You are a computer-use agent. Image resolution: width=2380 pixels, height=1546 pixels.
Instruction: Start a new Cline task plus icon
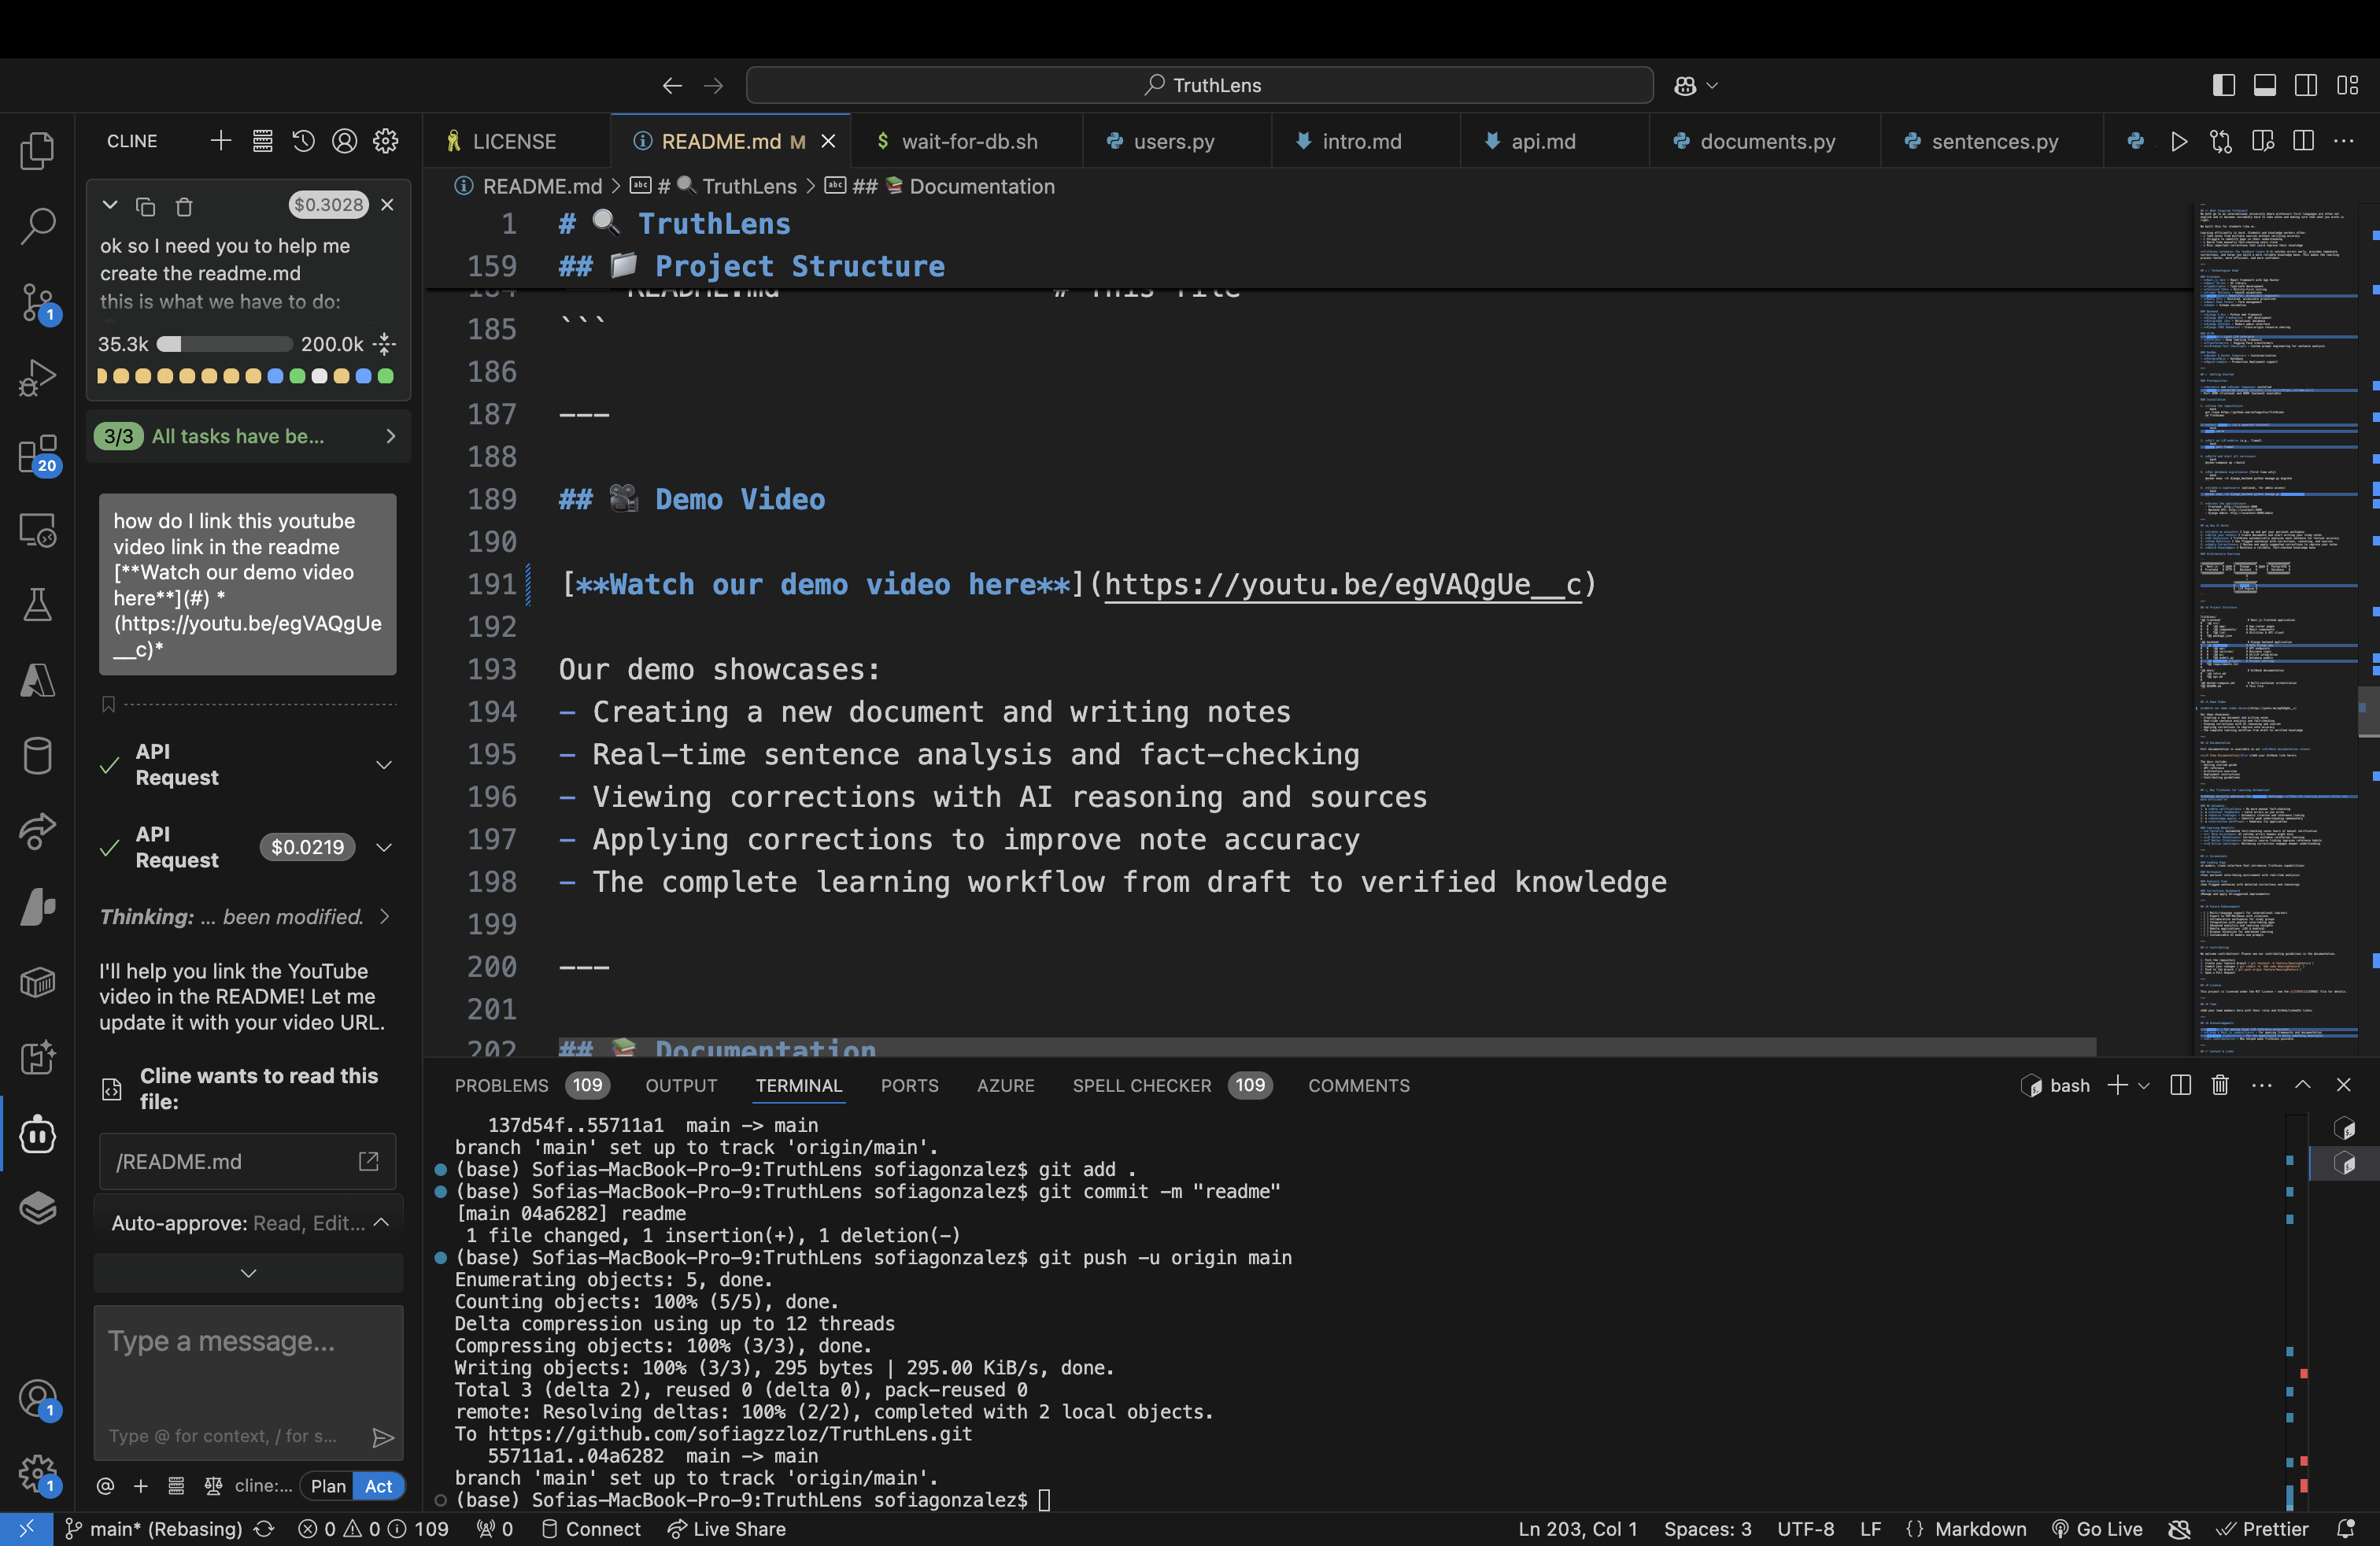[221, 141]
